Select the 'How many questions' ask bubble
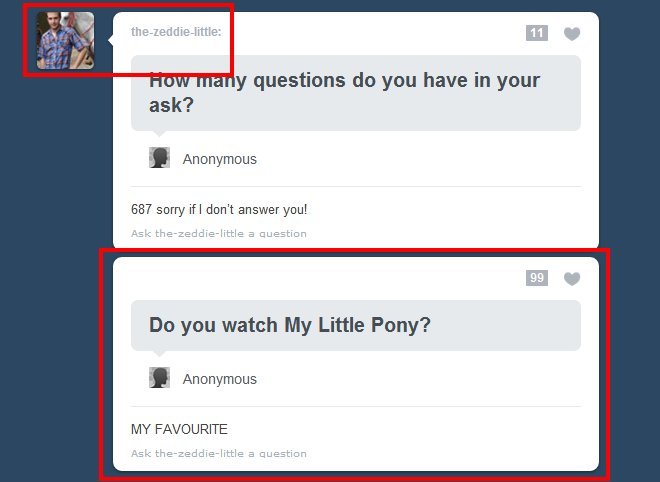 [x=356, y=93]
